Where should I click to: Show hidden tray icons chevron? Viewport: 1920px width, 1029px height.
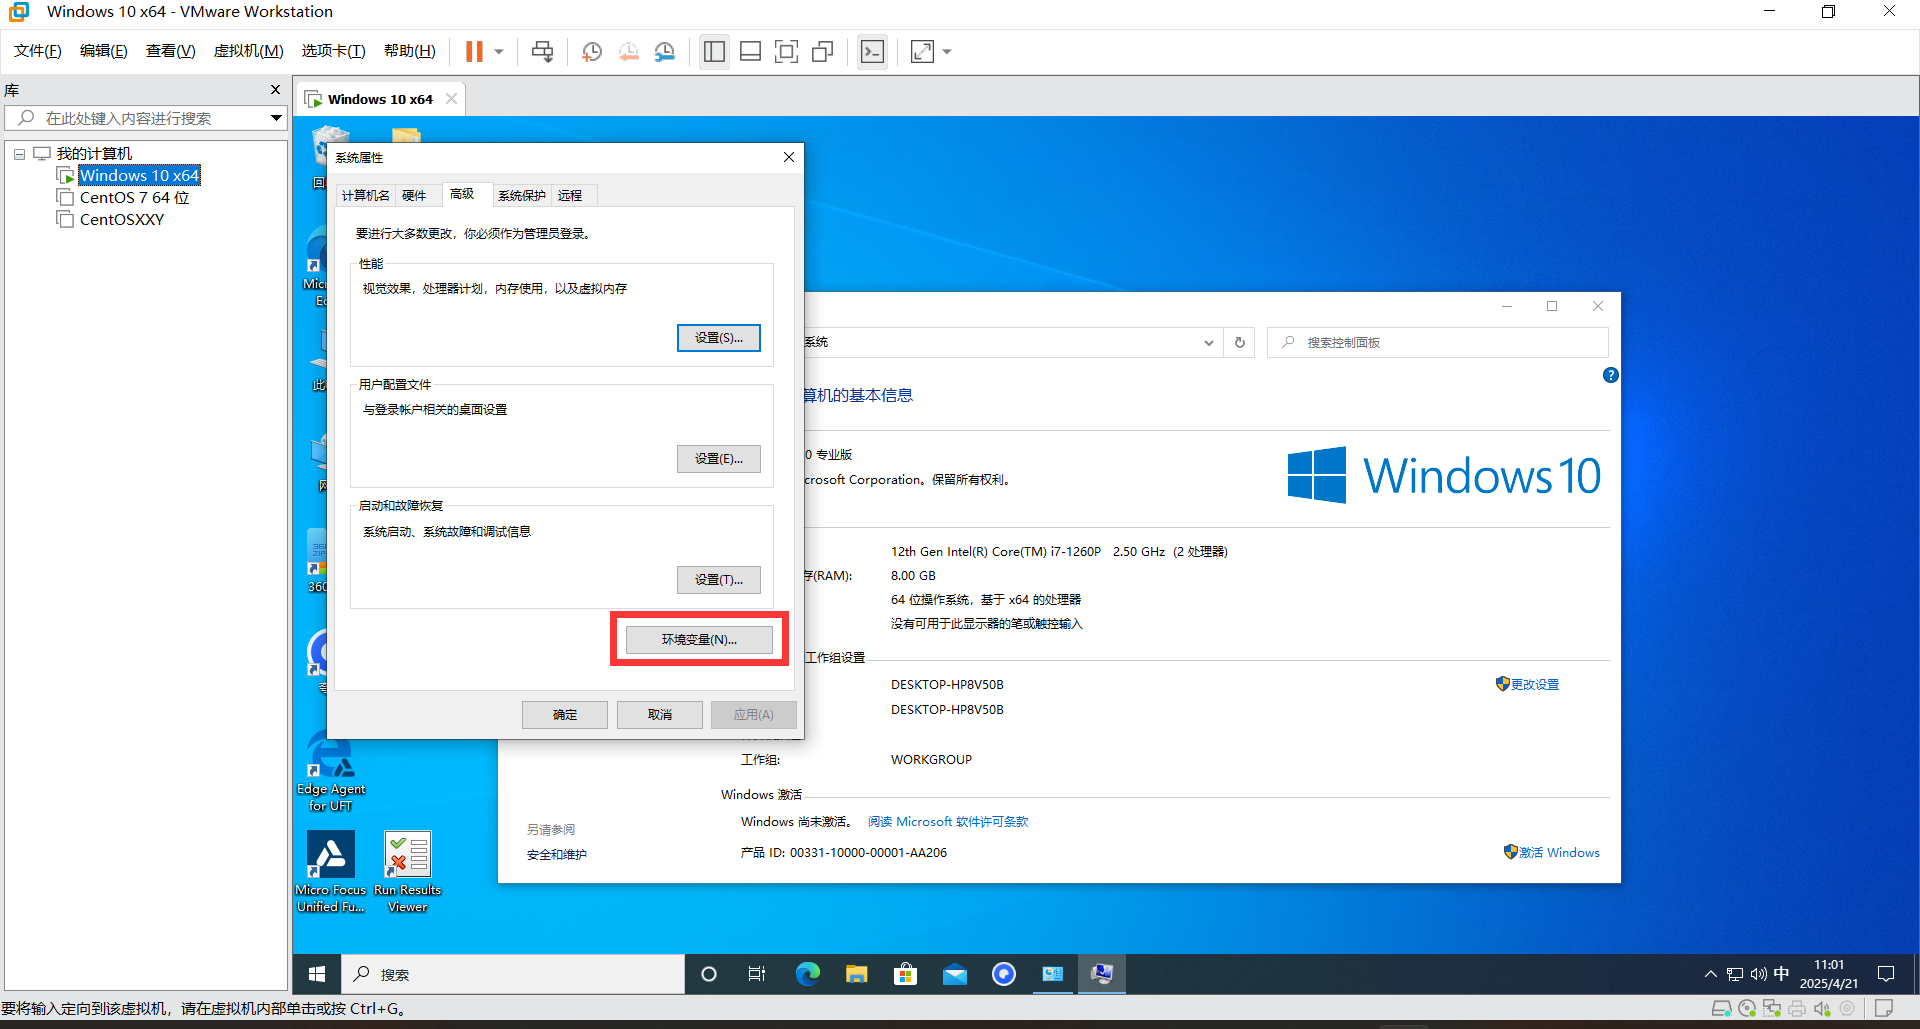point(1711,974)
